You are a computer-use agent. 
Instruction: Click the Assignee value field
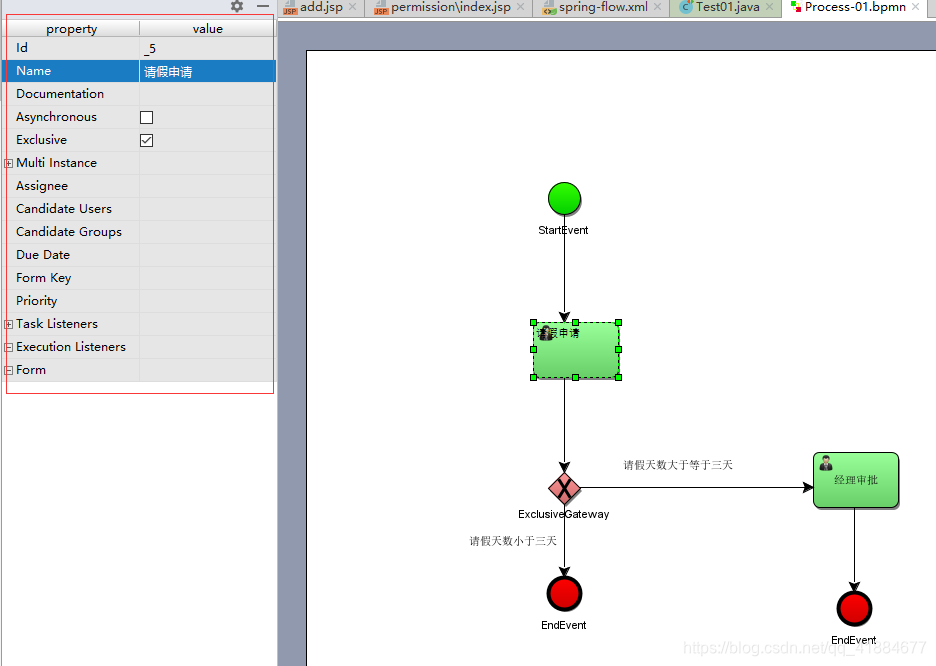[x=207, y=186]
